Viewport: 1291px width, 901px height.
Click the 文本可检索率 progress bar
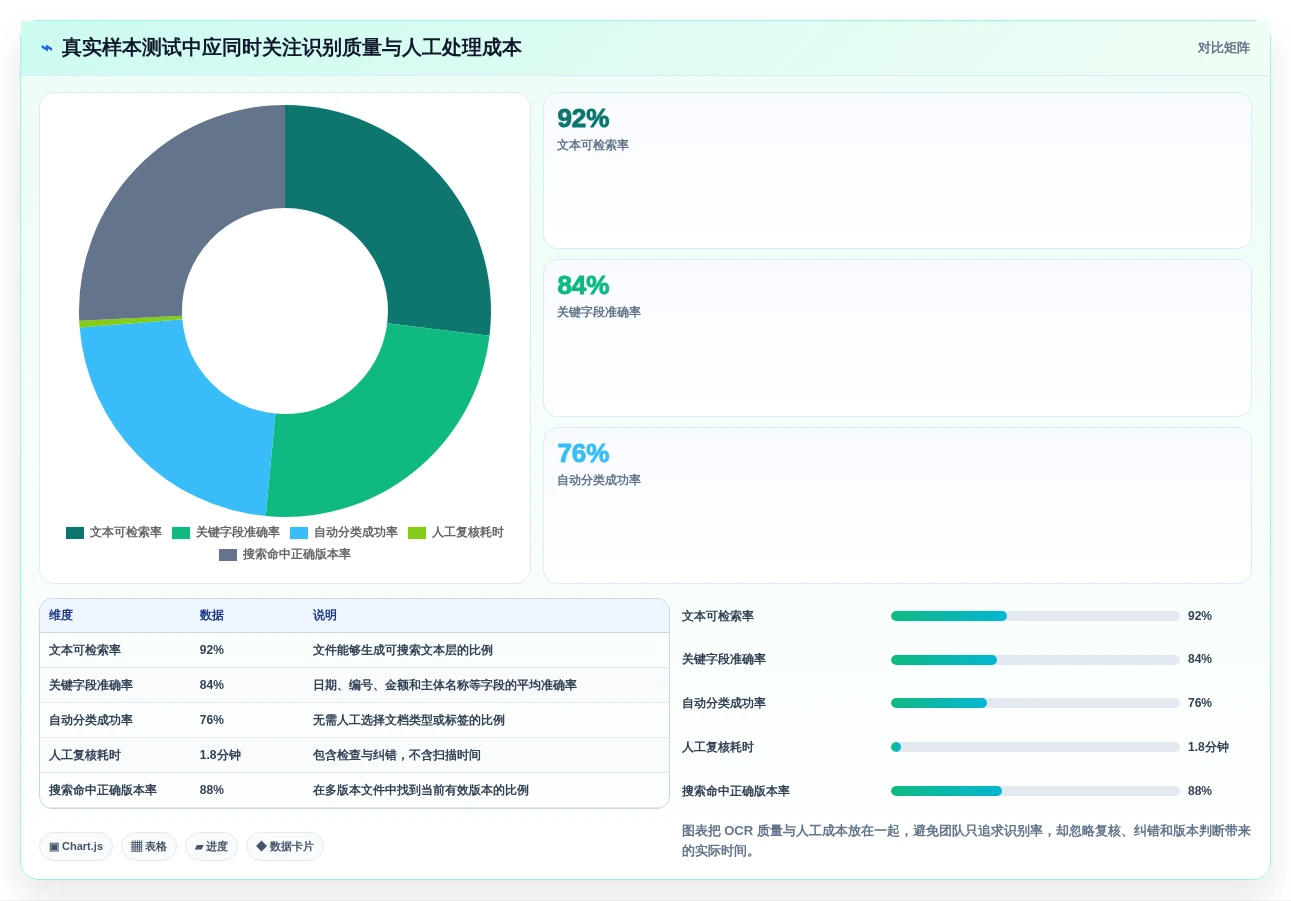tap(1035, 616)
